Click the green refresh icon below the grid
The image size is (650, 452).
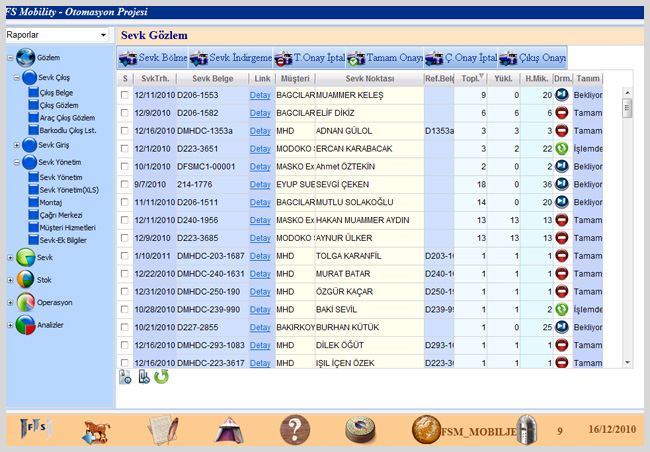[161, 377]
